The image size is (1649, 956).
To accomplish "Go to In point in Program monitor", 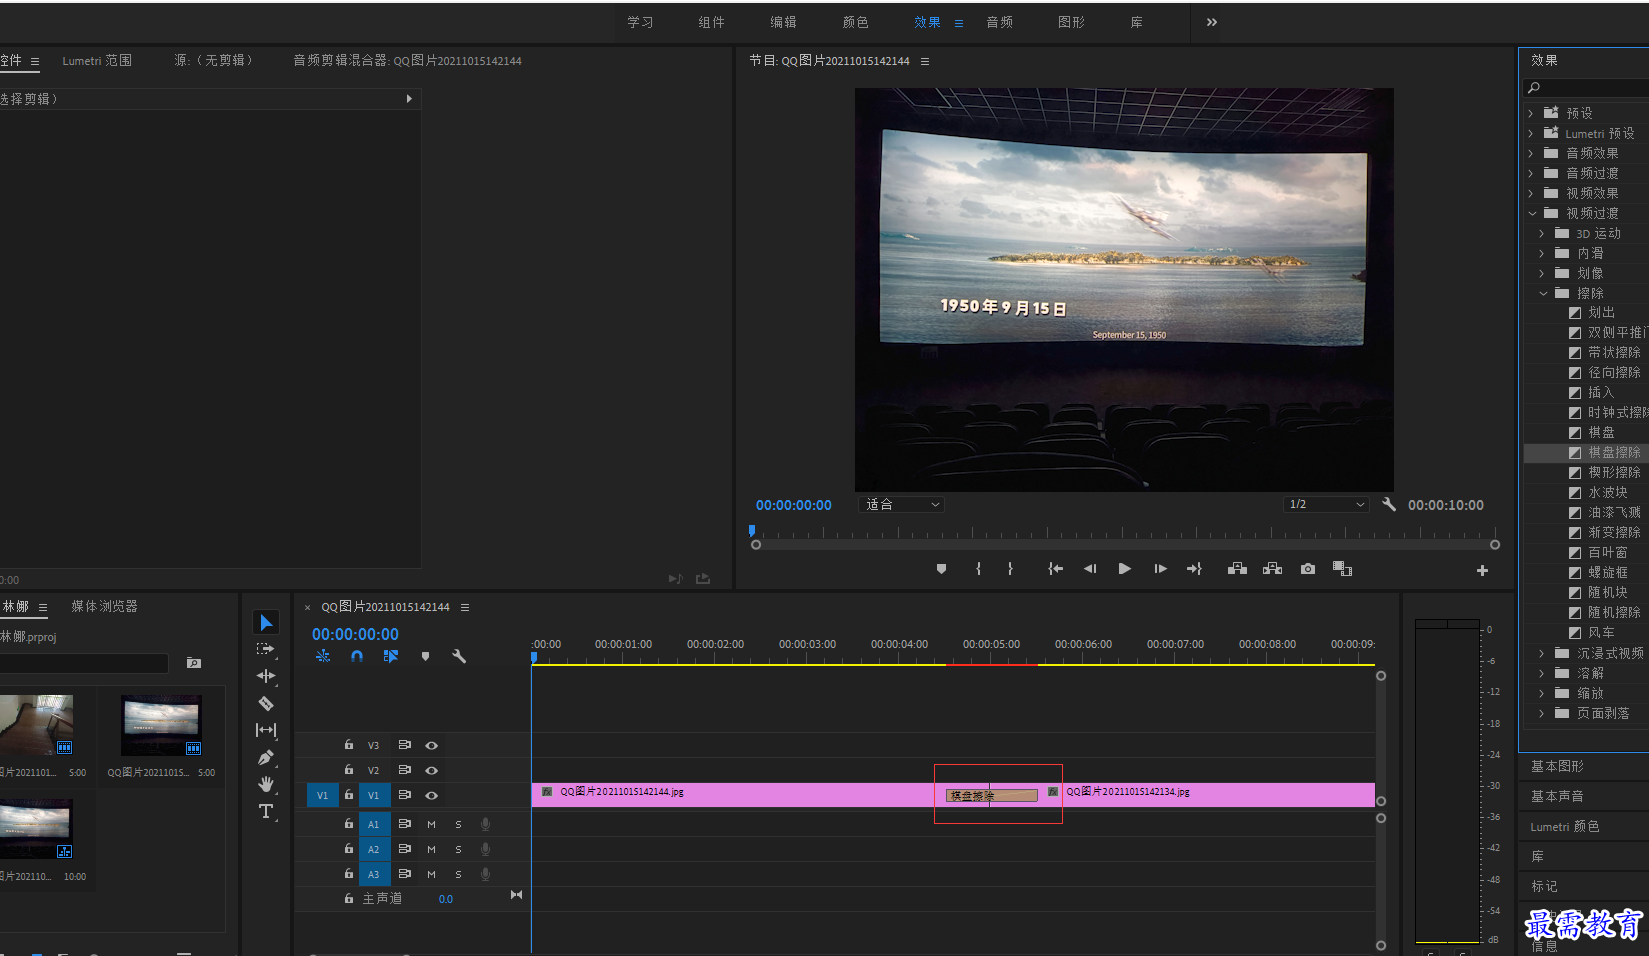I will click(1055, 569).
